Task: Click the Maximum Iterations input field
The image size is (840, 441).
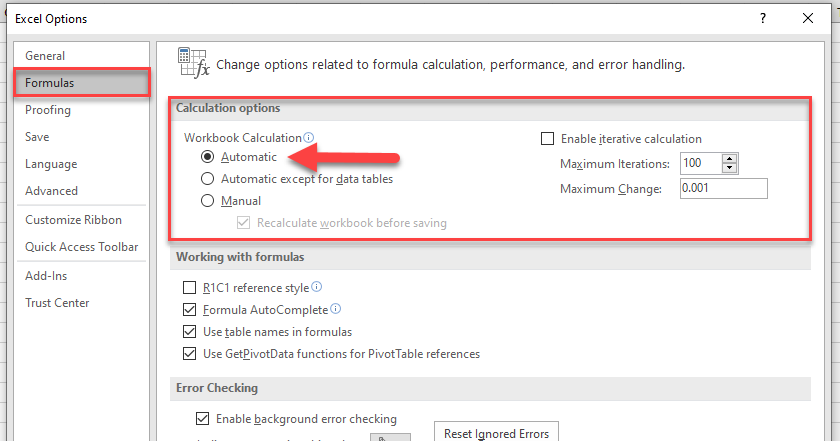Action: (701, 163)
